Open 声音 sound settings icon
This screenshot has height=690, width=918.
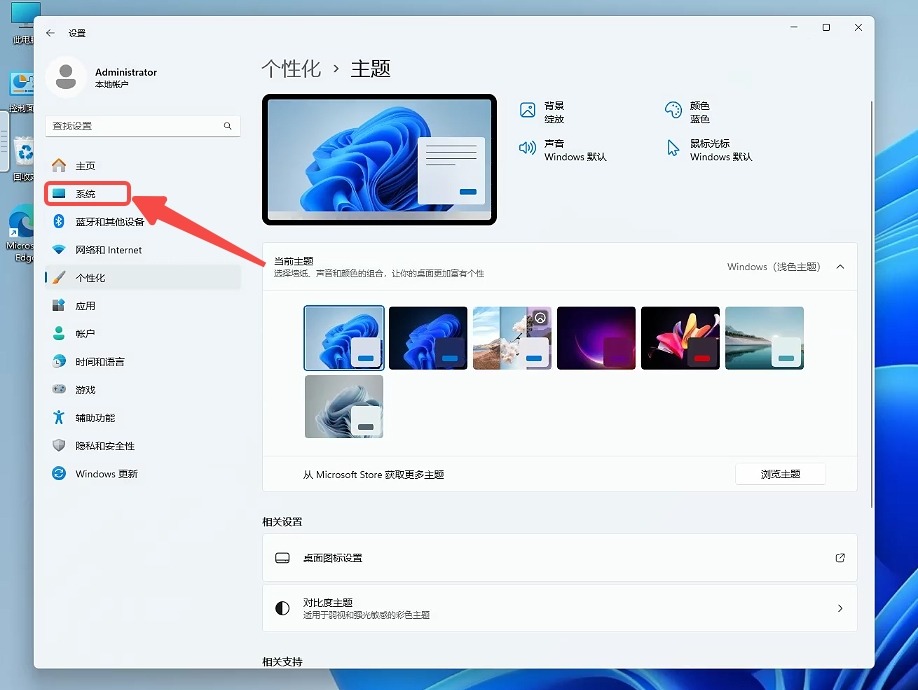pos(528,149)
